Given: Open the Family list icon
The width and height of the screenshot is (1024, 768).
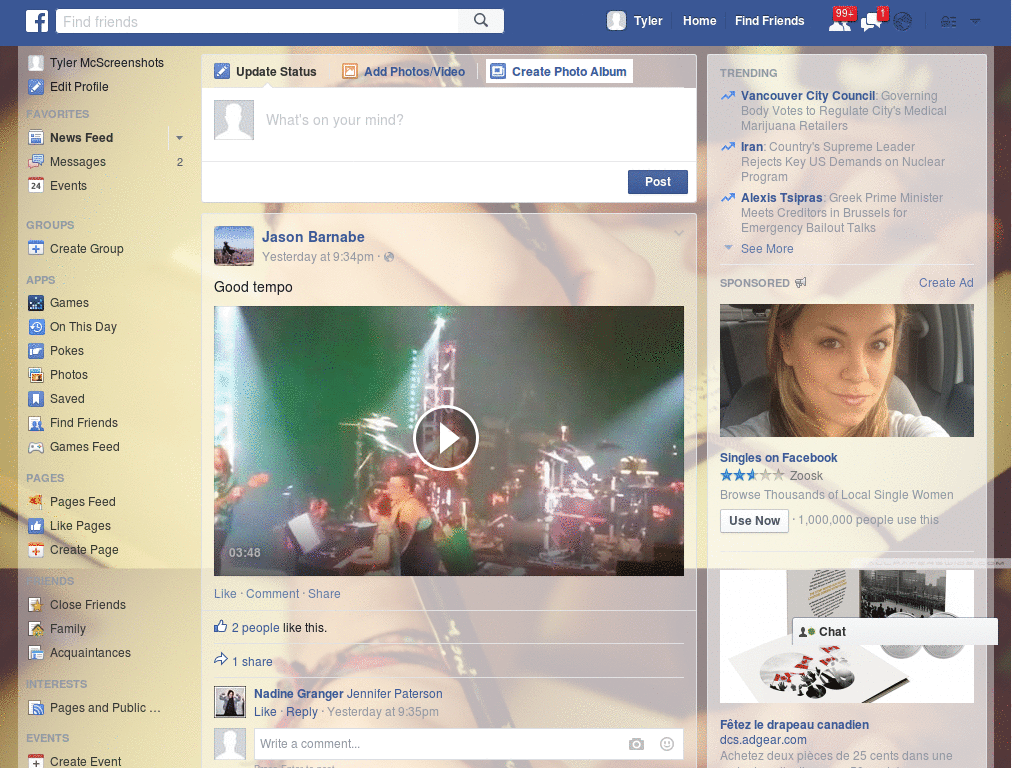Looking at the screenshot, I should 36,630.
